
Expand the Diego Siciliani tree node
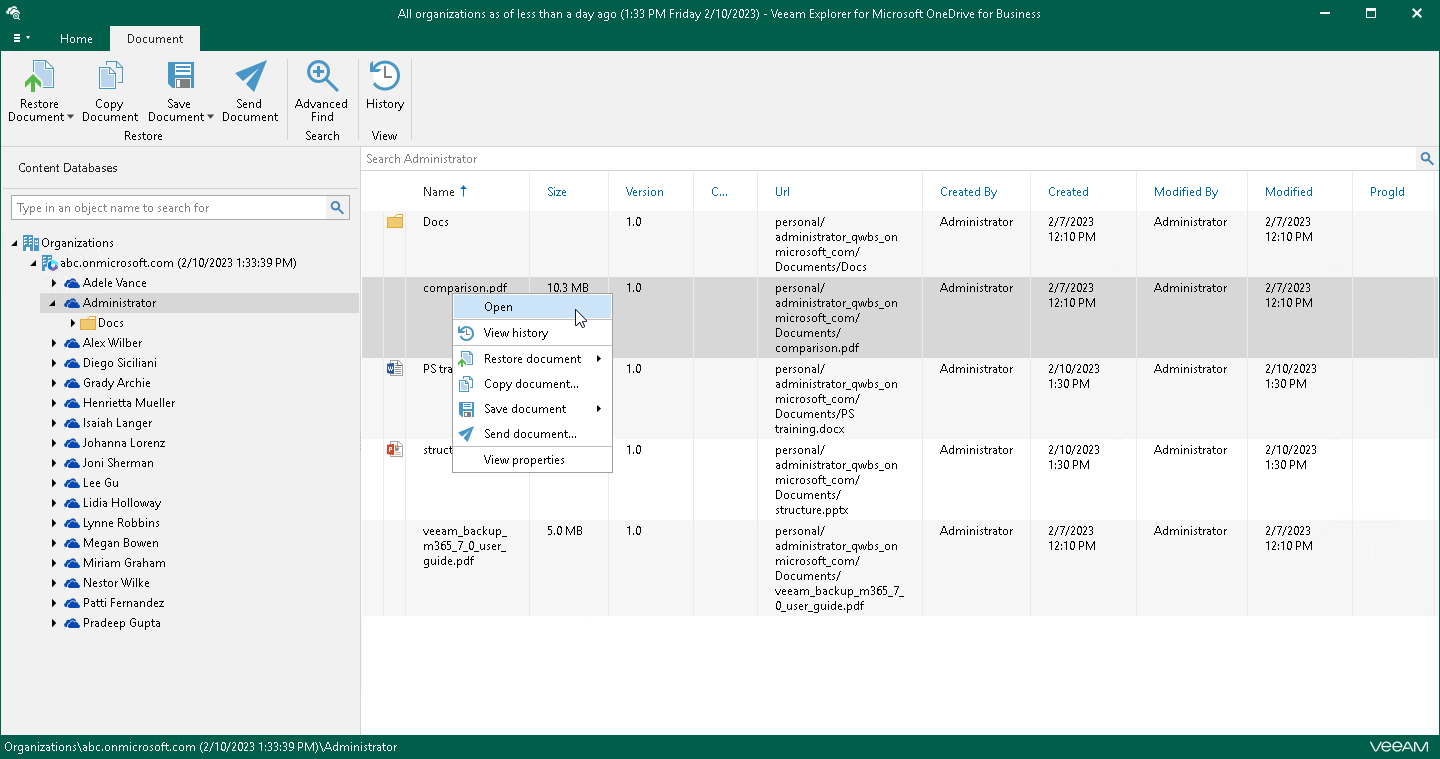(54, 363)
